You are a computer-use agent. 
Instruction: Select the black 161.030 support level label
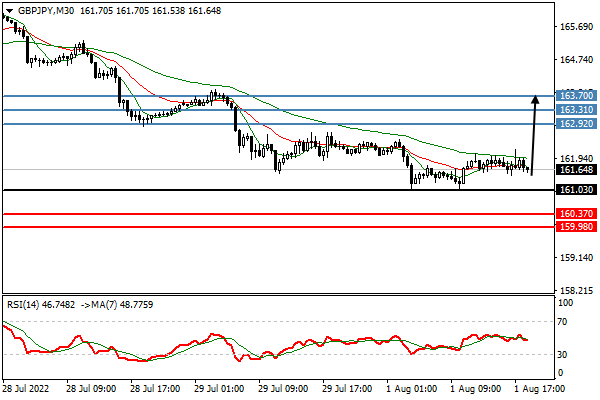(575, 190)
